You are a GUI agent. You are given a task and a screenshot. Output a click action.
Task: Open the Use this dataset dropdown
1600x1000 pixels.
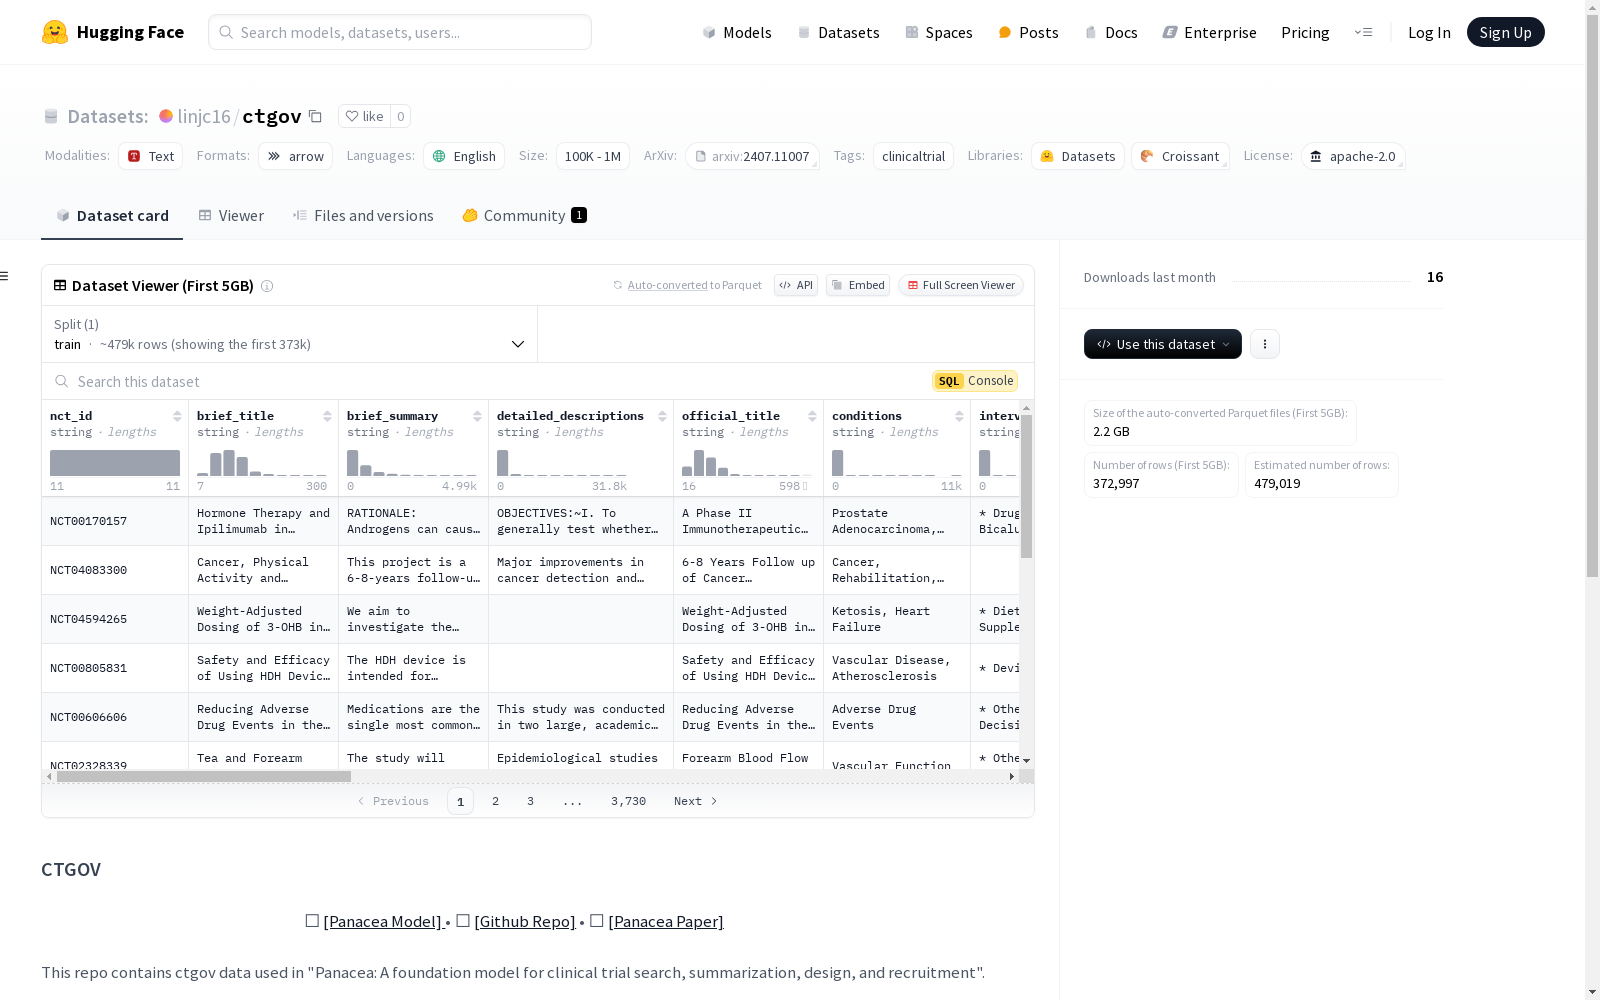pyautogui.click(x=1163, y=344)
